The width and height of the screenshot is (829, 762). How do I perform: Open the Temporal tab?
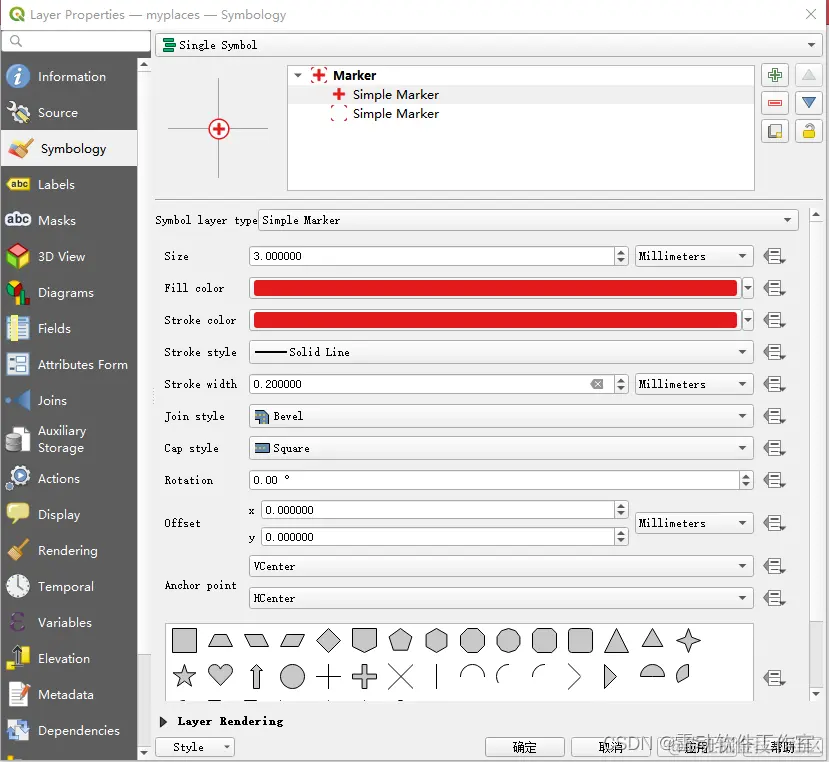point(69,586)
